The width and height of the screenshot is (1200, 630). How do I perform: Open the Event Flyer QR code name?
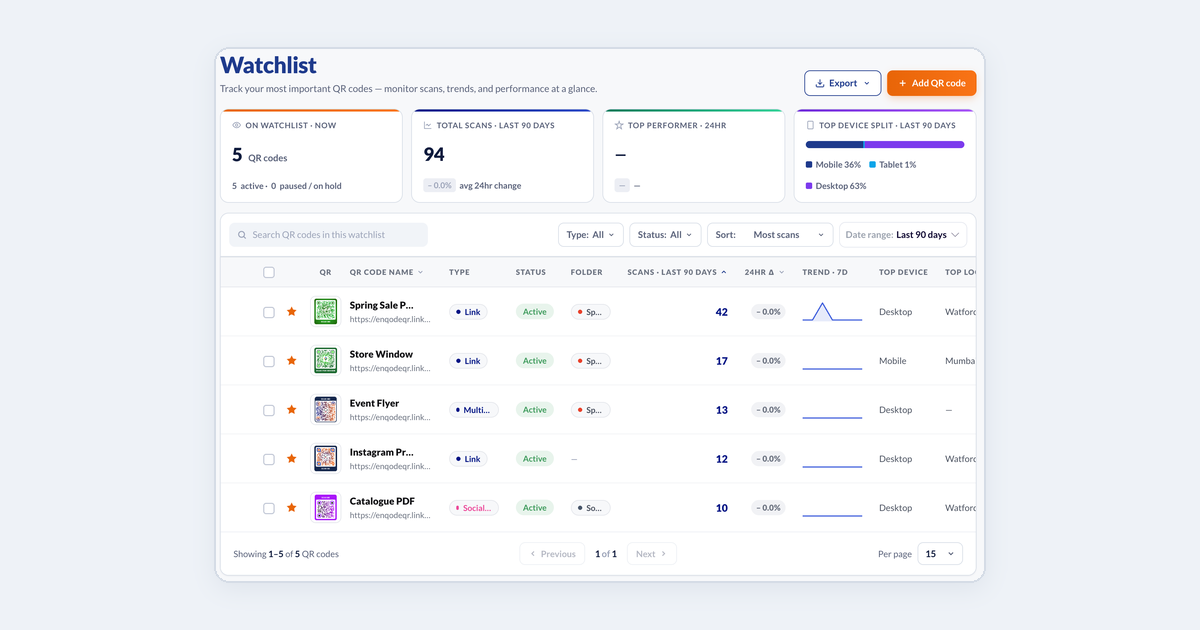pyautogui.click(x=374, y=403)
